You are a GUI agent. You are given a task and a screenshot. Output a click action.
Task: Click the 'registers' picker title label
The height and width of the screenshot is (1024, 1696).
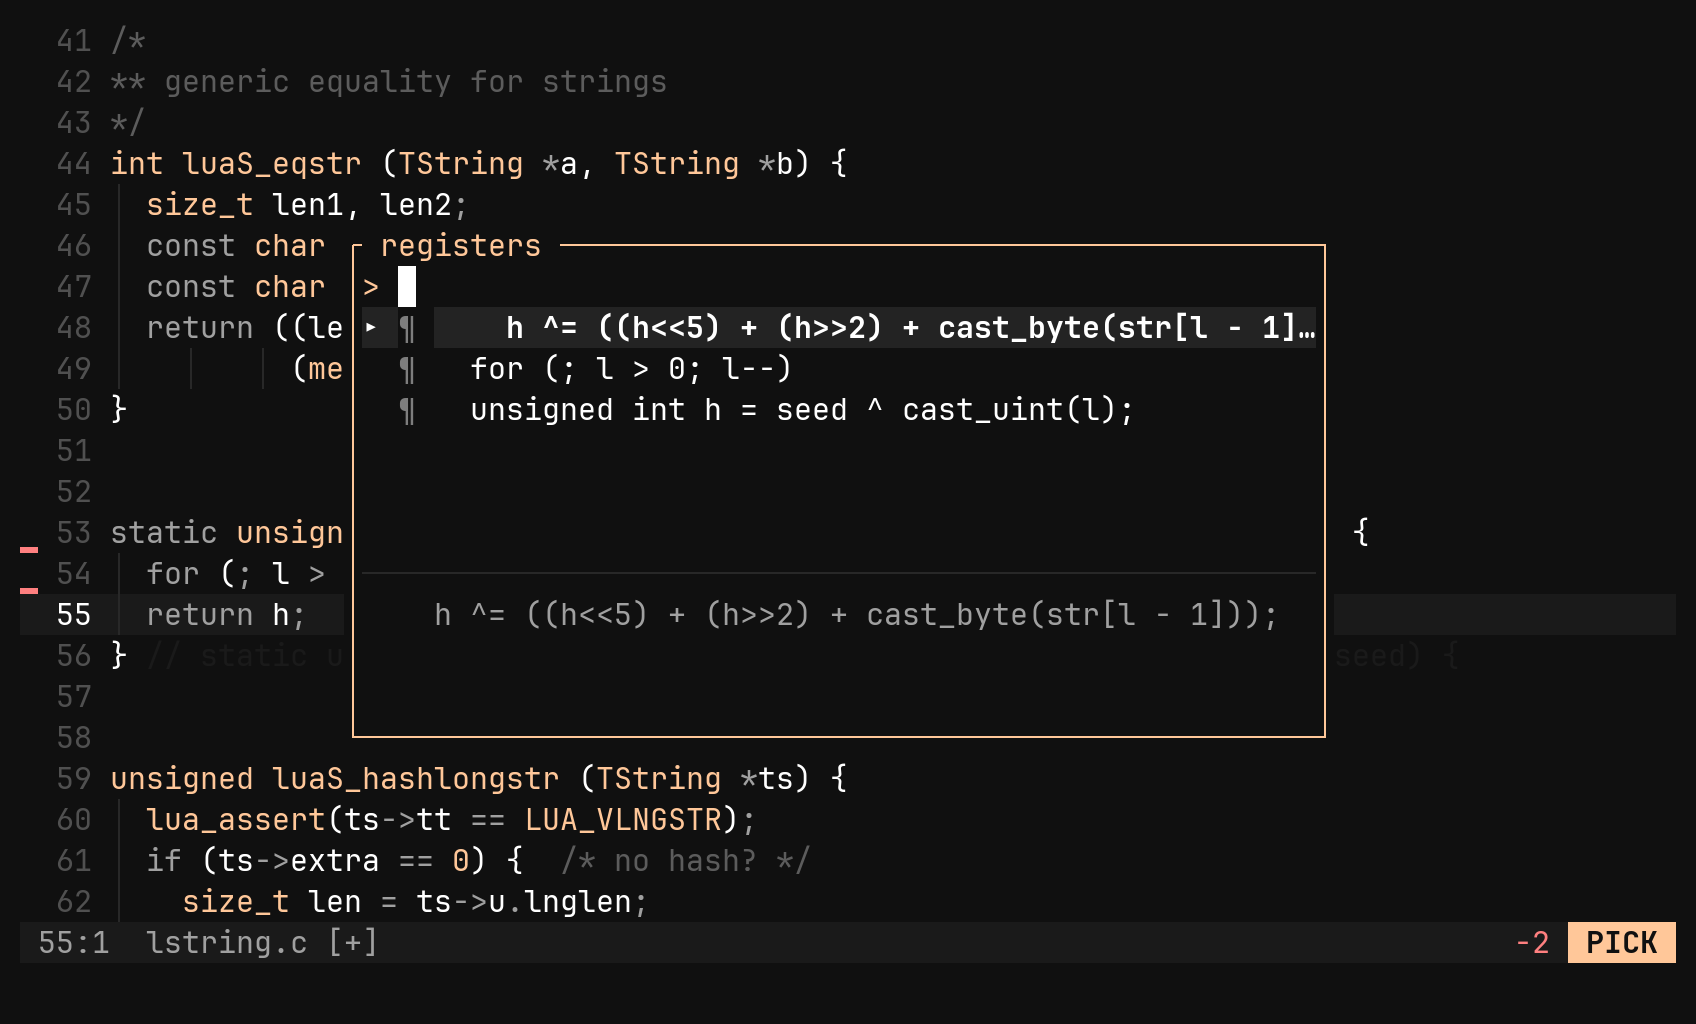point(460,245)
